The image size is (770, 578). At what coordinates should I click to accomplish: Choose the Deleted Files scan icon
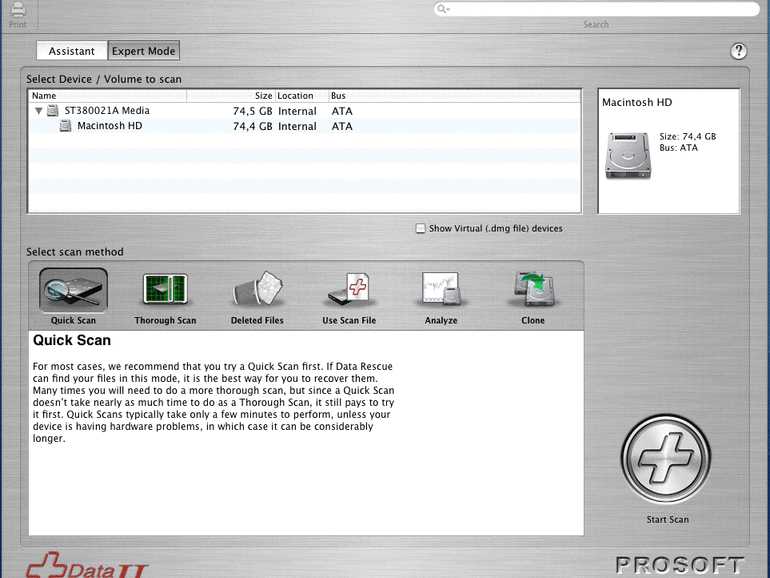258,289
